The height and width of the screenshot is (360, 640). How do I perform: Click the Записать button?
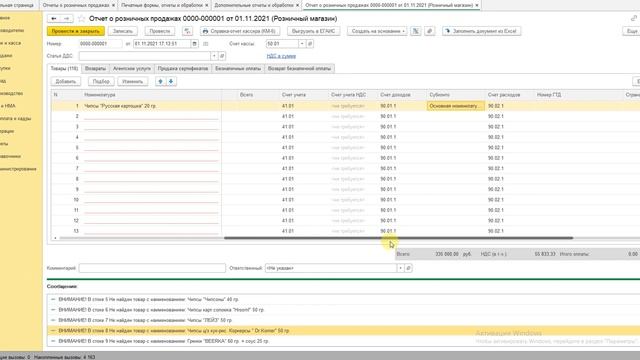123,31
